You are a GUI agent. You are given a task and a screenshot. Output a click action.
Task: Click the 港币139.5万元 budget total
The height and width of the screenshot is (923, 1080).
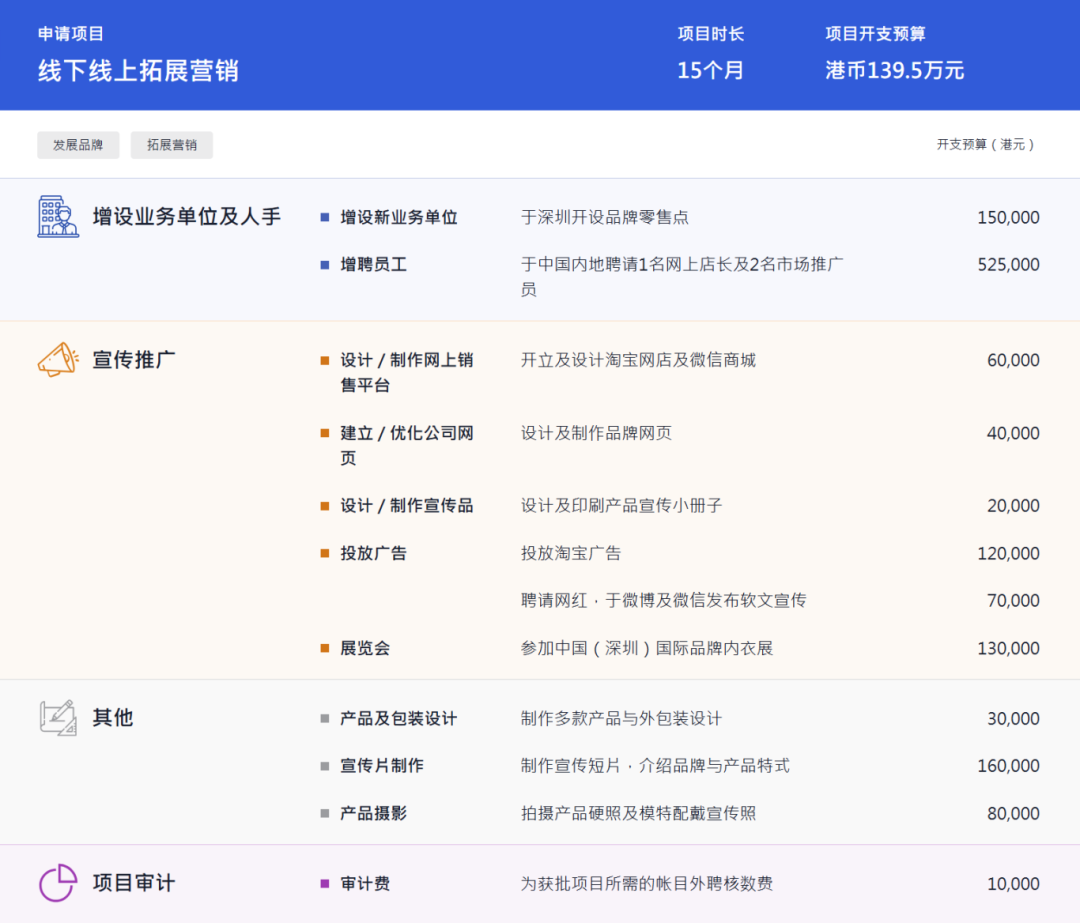(x=894, y=70)
